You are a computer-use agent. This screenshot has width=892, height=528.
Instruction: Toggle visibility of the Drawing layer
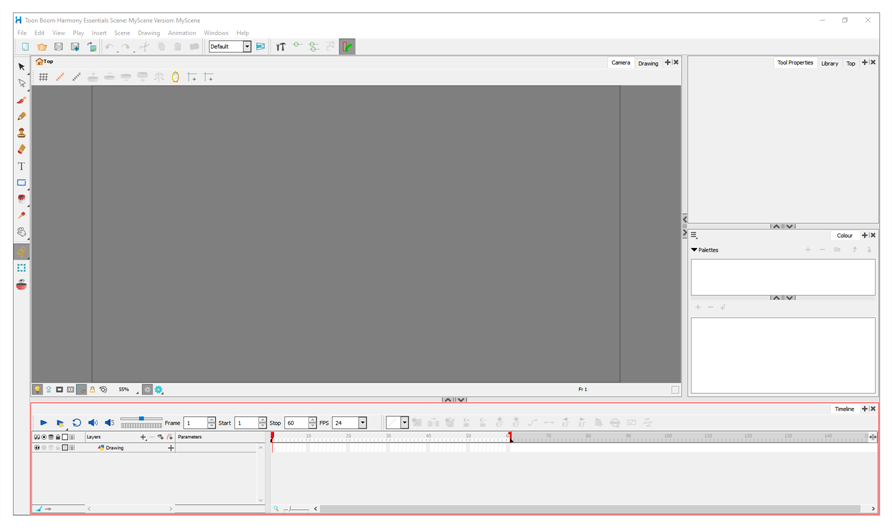[x=37, y=448]
